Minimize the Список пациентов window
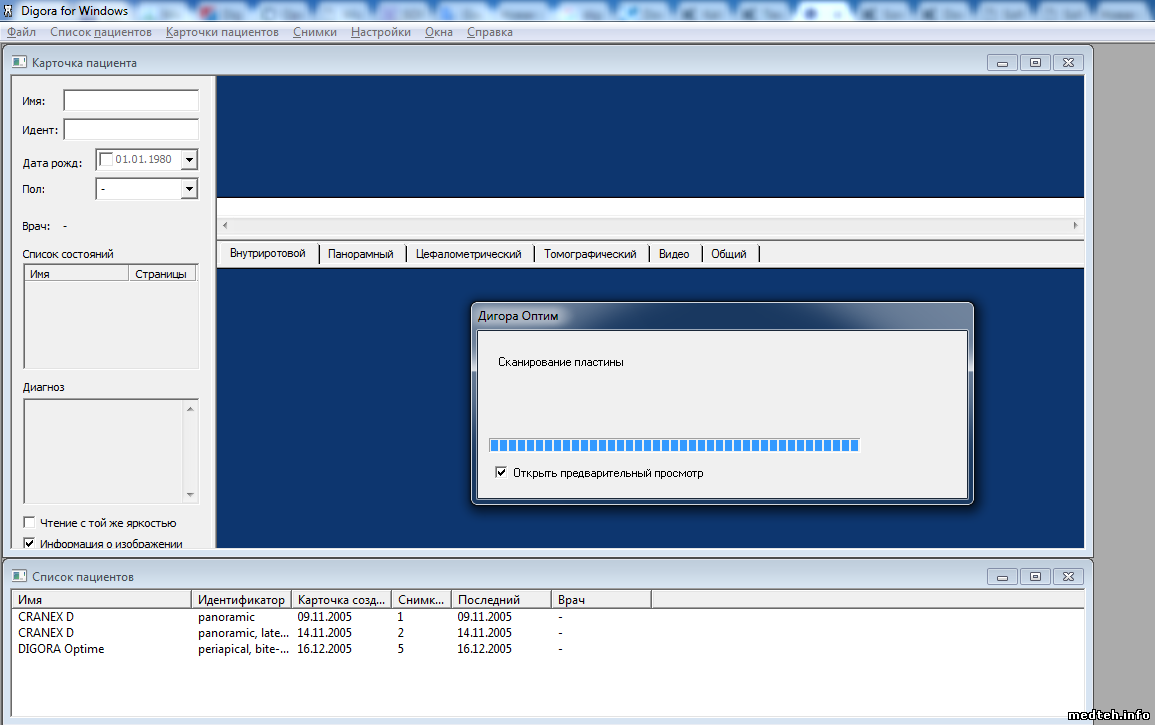This screenshot has height=725, width=1155. tap(1003, 576)
